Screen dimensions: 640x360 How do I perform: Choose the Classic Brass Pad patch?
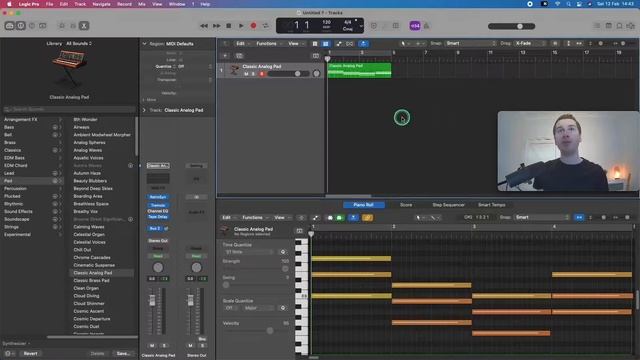point(91,280)
